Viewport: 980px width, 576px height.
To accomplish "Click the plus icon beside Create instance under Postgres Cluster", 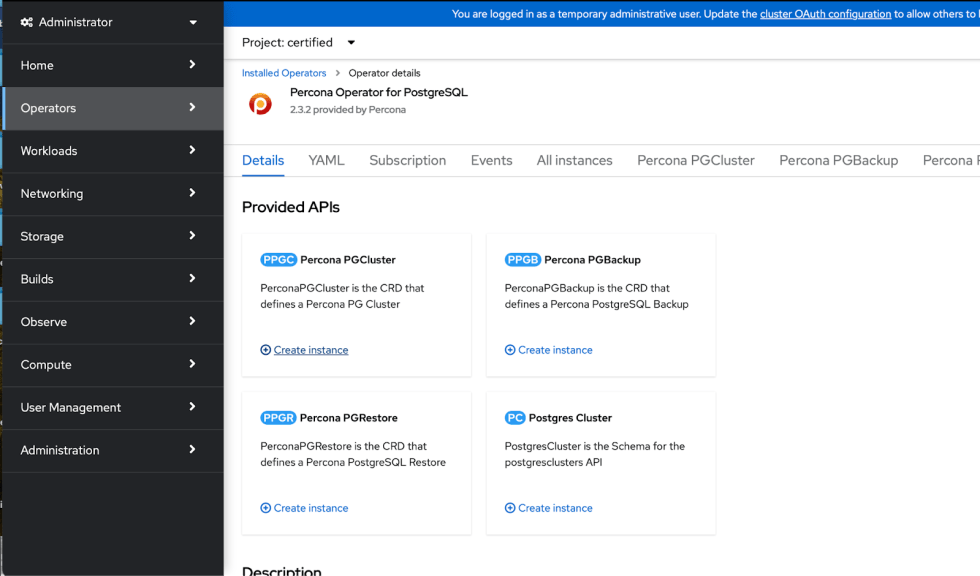I will (510, 507).
